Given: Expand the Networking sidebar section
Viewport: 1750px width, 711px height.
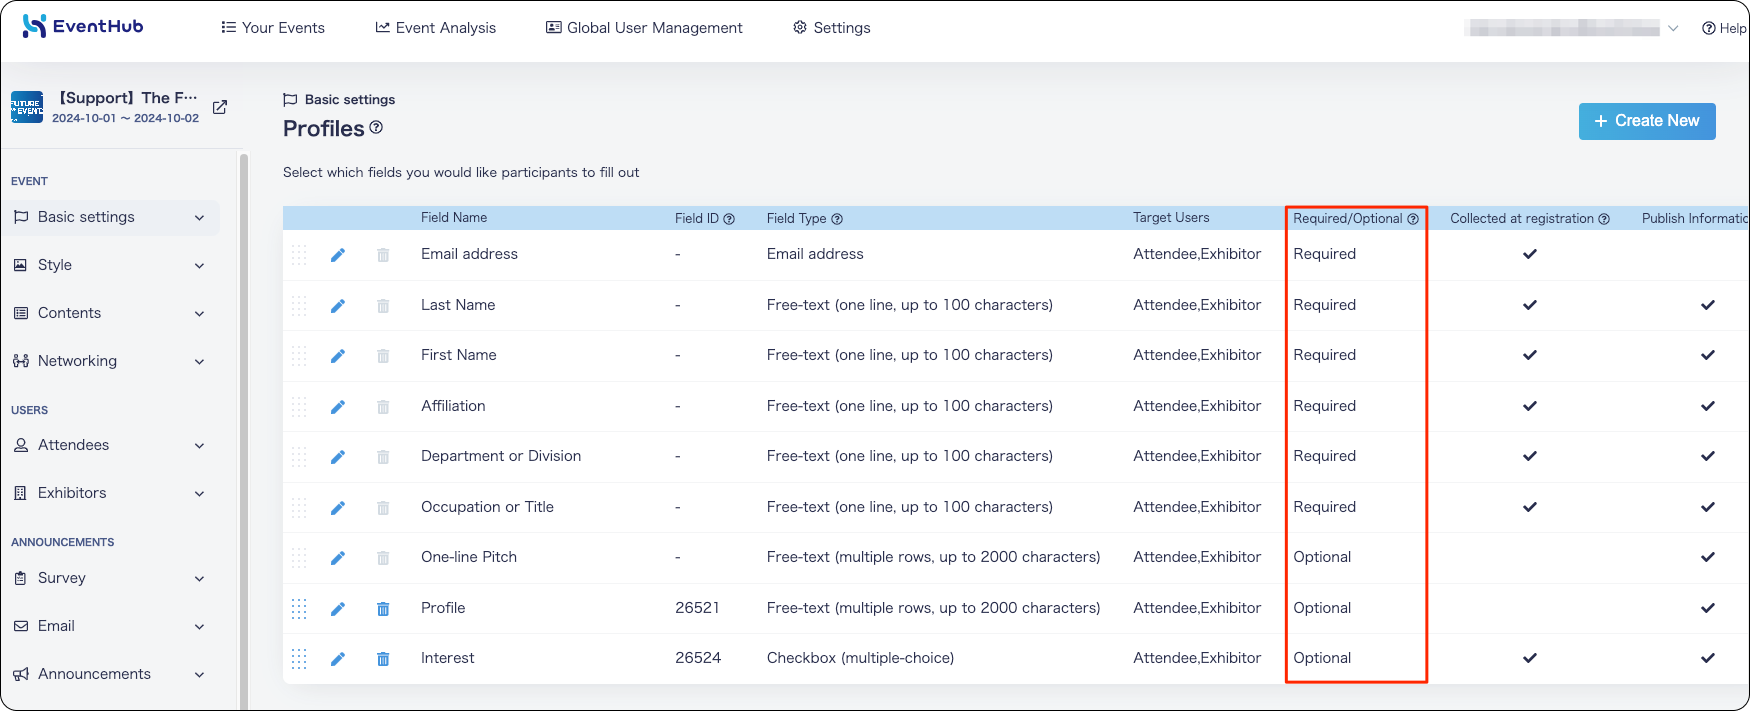Looking at the screenshot, I should tap(110, 361).
